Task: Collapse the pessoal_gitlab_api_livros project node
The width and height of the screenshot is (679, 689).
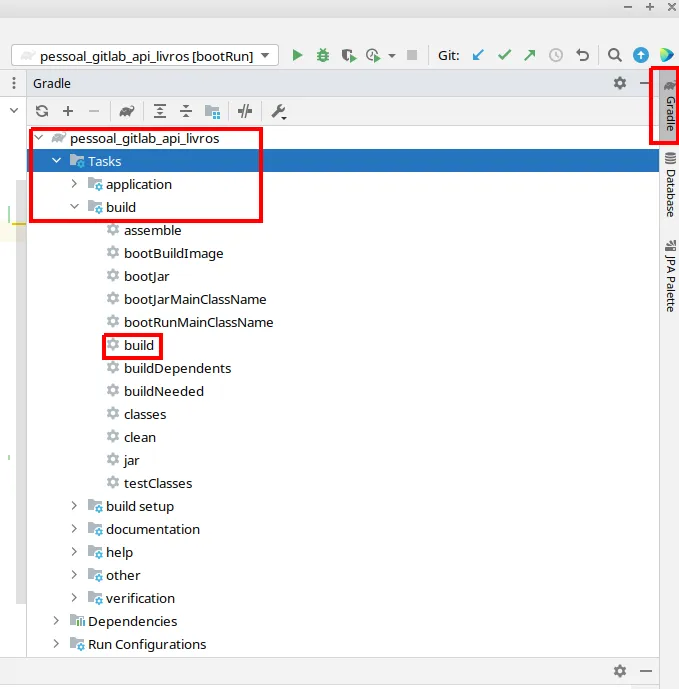Action: pyautogui.click(x=39, y=138)
